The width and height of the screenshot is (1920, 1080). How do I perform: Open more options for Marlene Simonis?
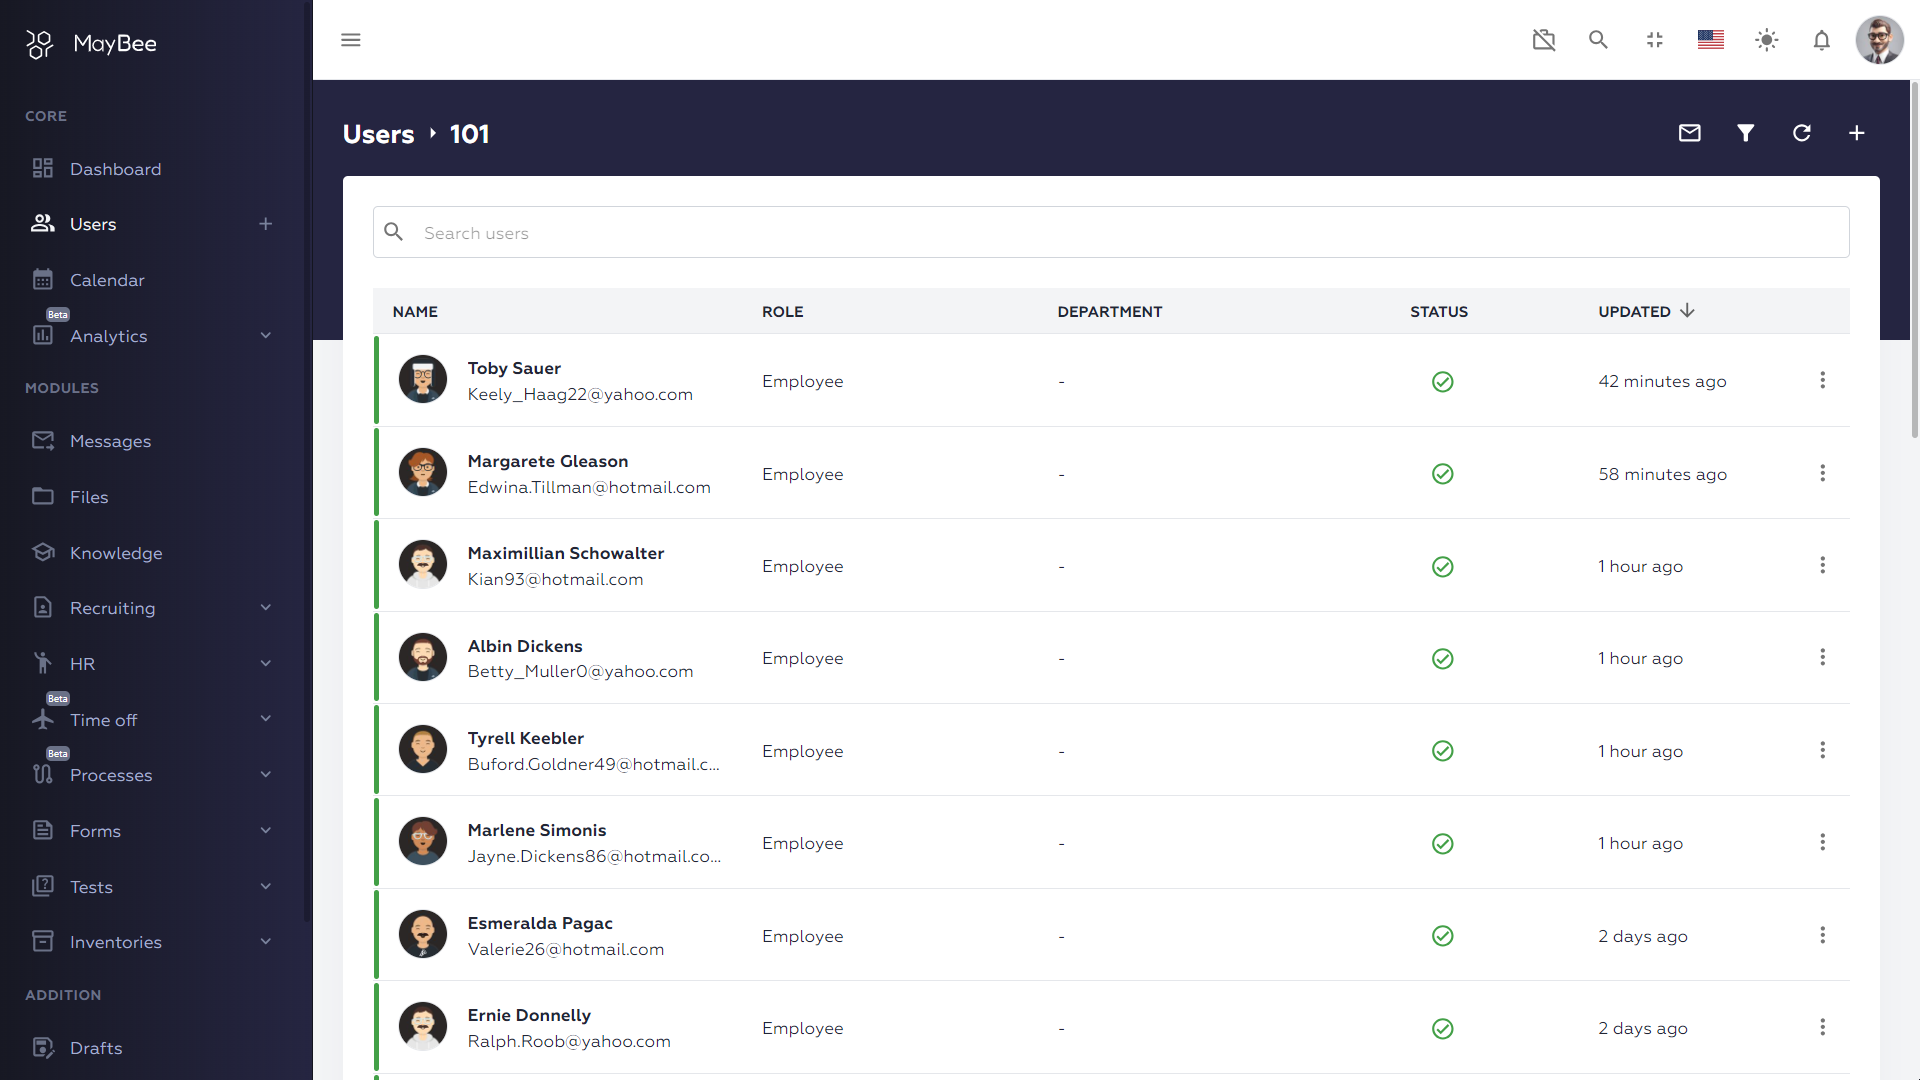point(1823,842)
